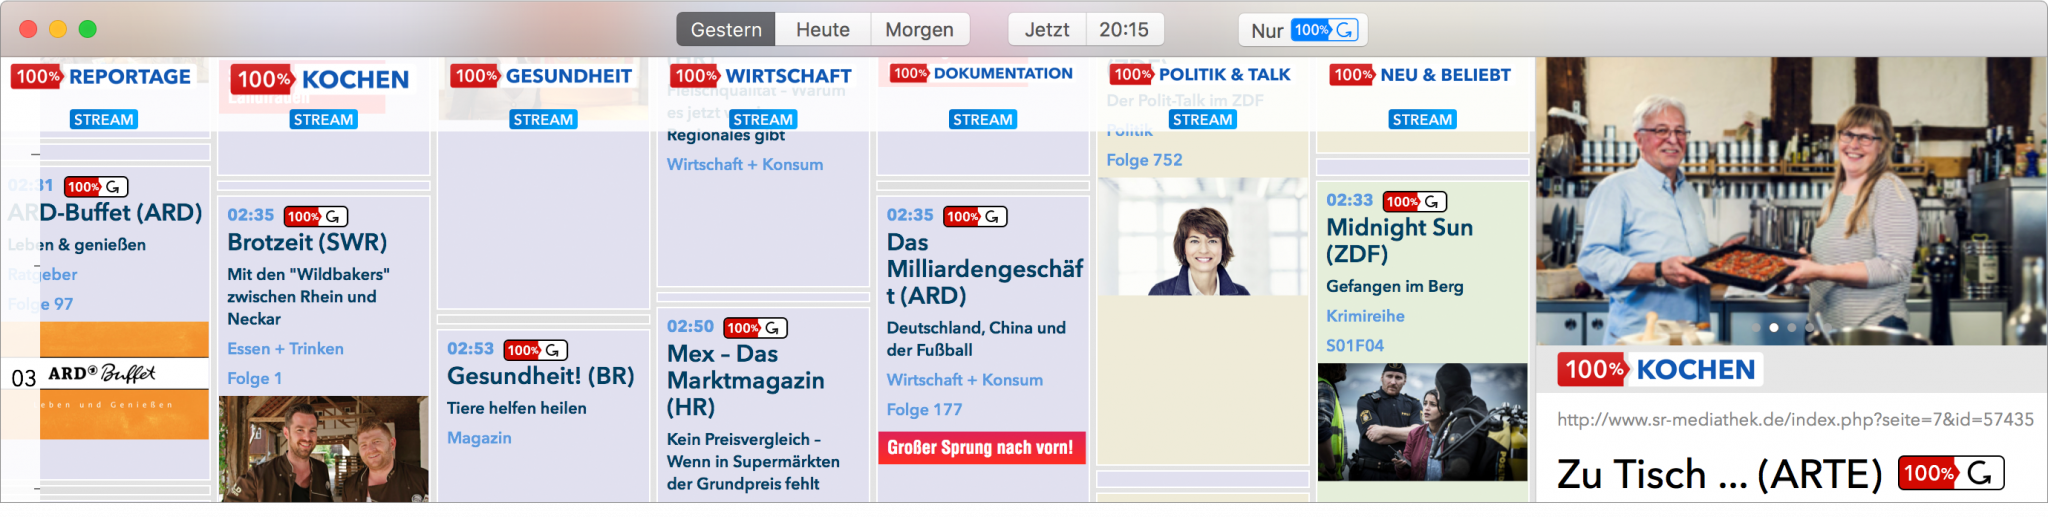2048x517 pixels.
Task: Open Mex - Das Marktmagazin (HR)
Action: (x=746, y=380)
